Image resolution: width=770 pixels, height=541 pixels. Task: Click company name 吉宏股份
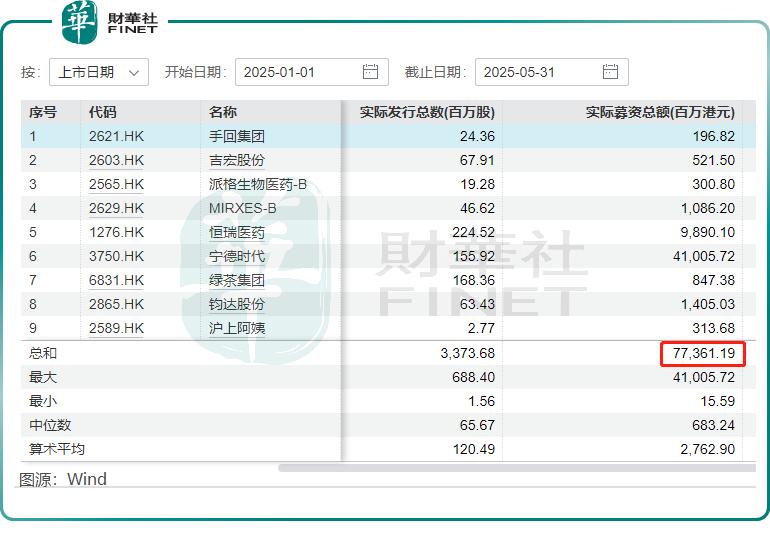pos(237,161)
